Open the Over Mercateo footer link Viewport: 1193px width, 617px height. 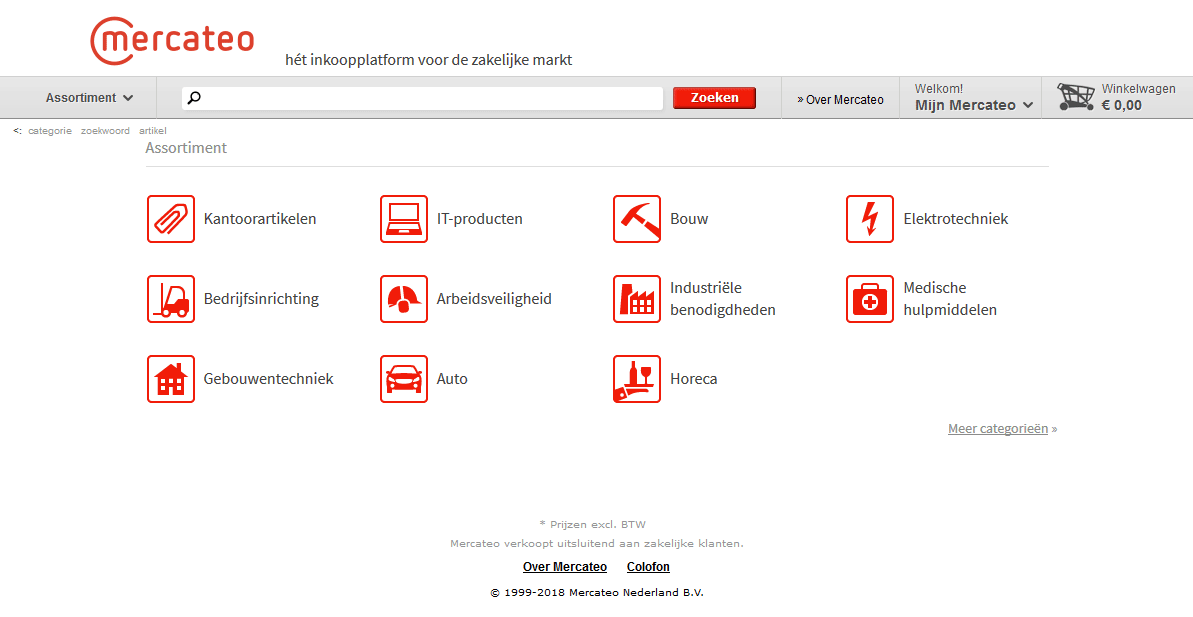click(x=565, y=567)
